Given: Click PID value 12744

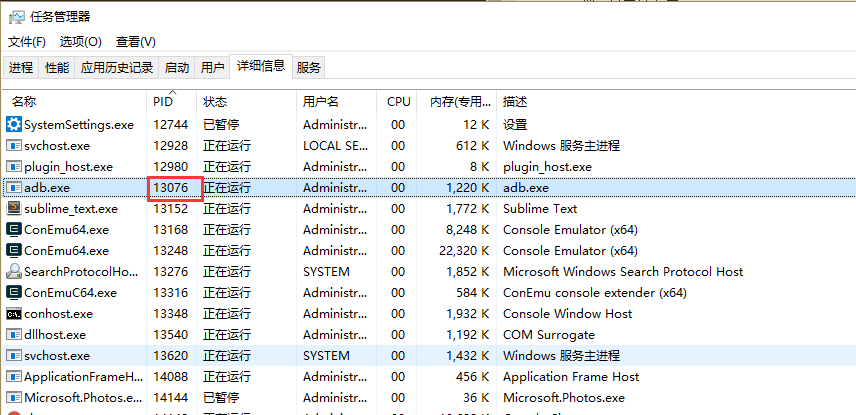Looking at the screenshot, I should [171, 124].
